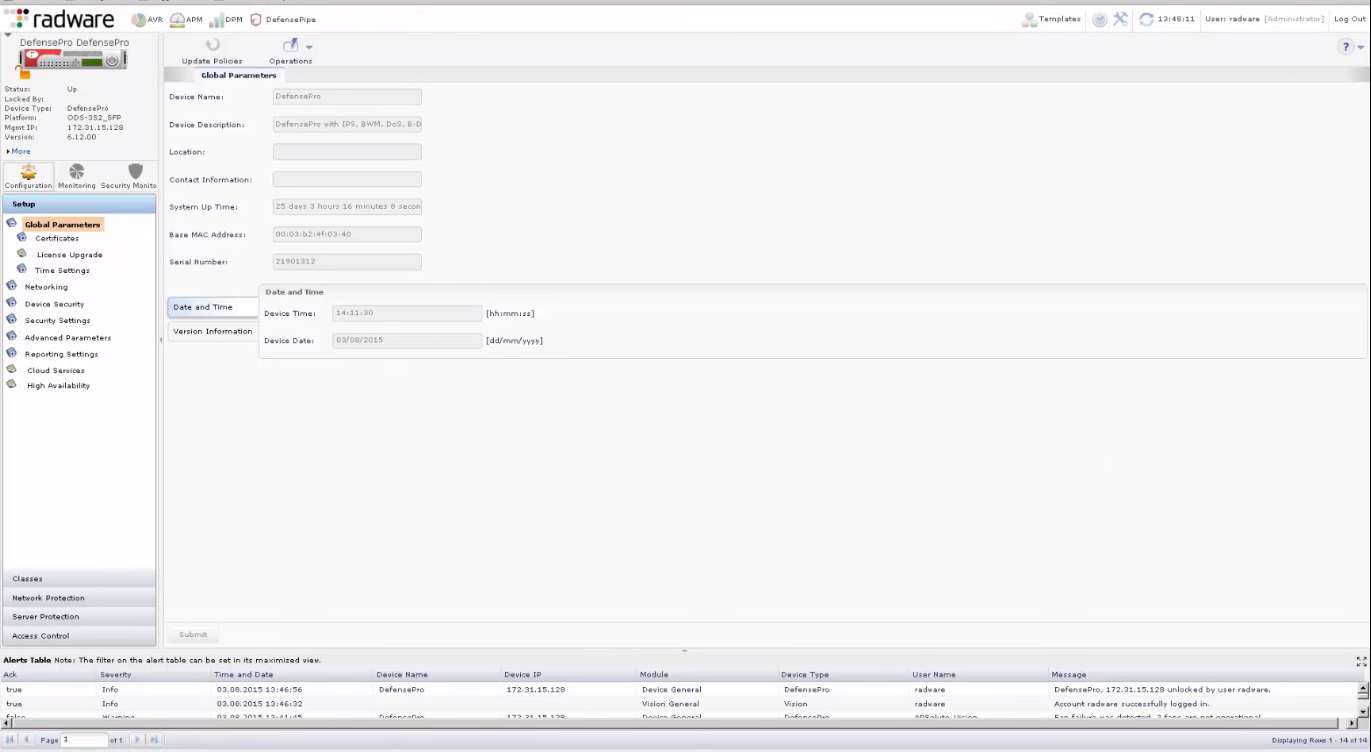Open the help question mark icon
The image size is (1371, 752).
pyautogui.click(x=1347, y=47)
